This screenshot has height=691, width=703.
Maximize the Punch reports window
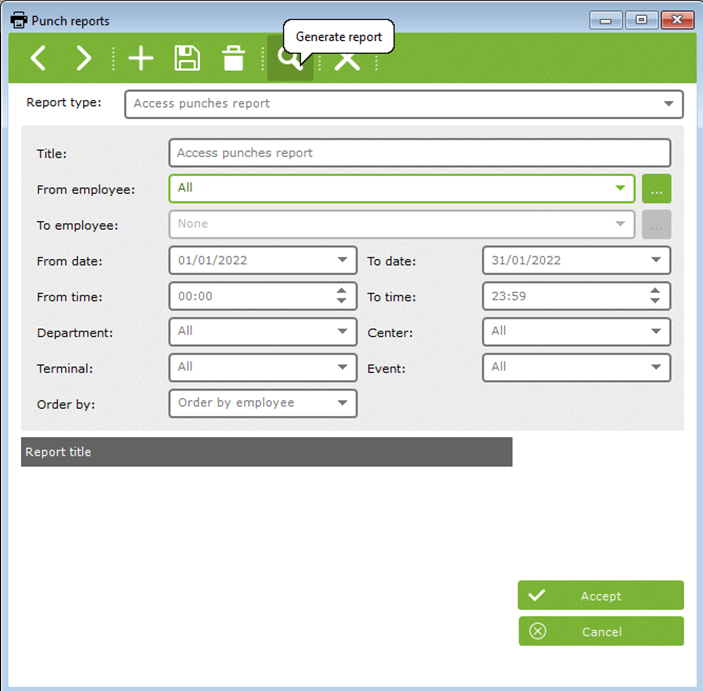point(642,20)
